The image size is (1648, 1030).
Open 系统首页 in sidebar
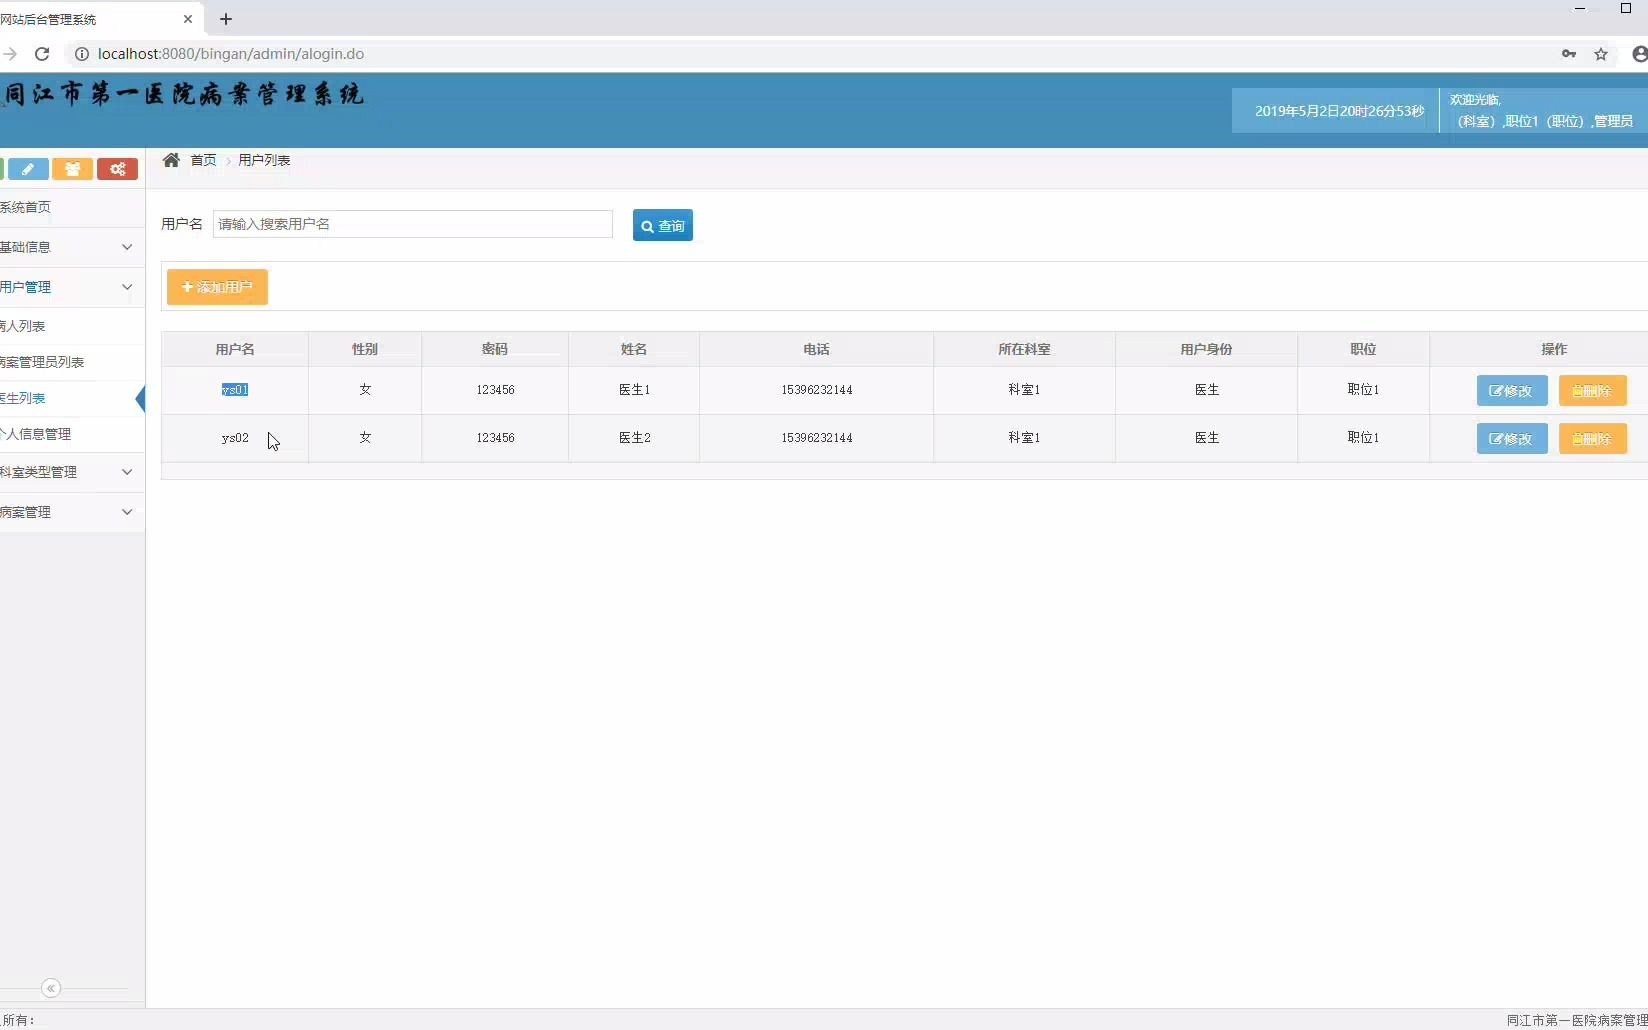click(x=72, y=207)
